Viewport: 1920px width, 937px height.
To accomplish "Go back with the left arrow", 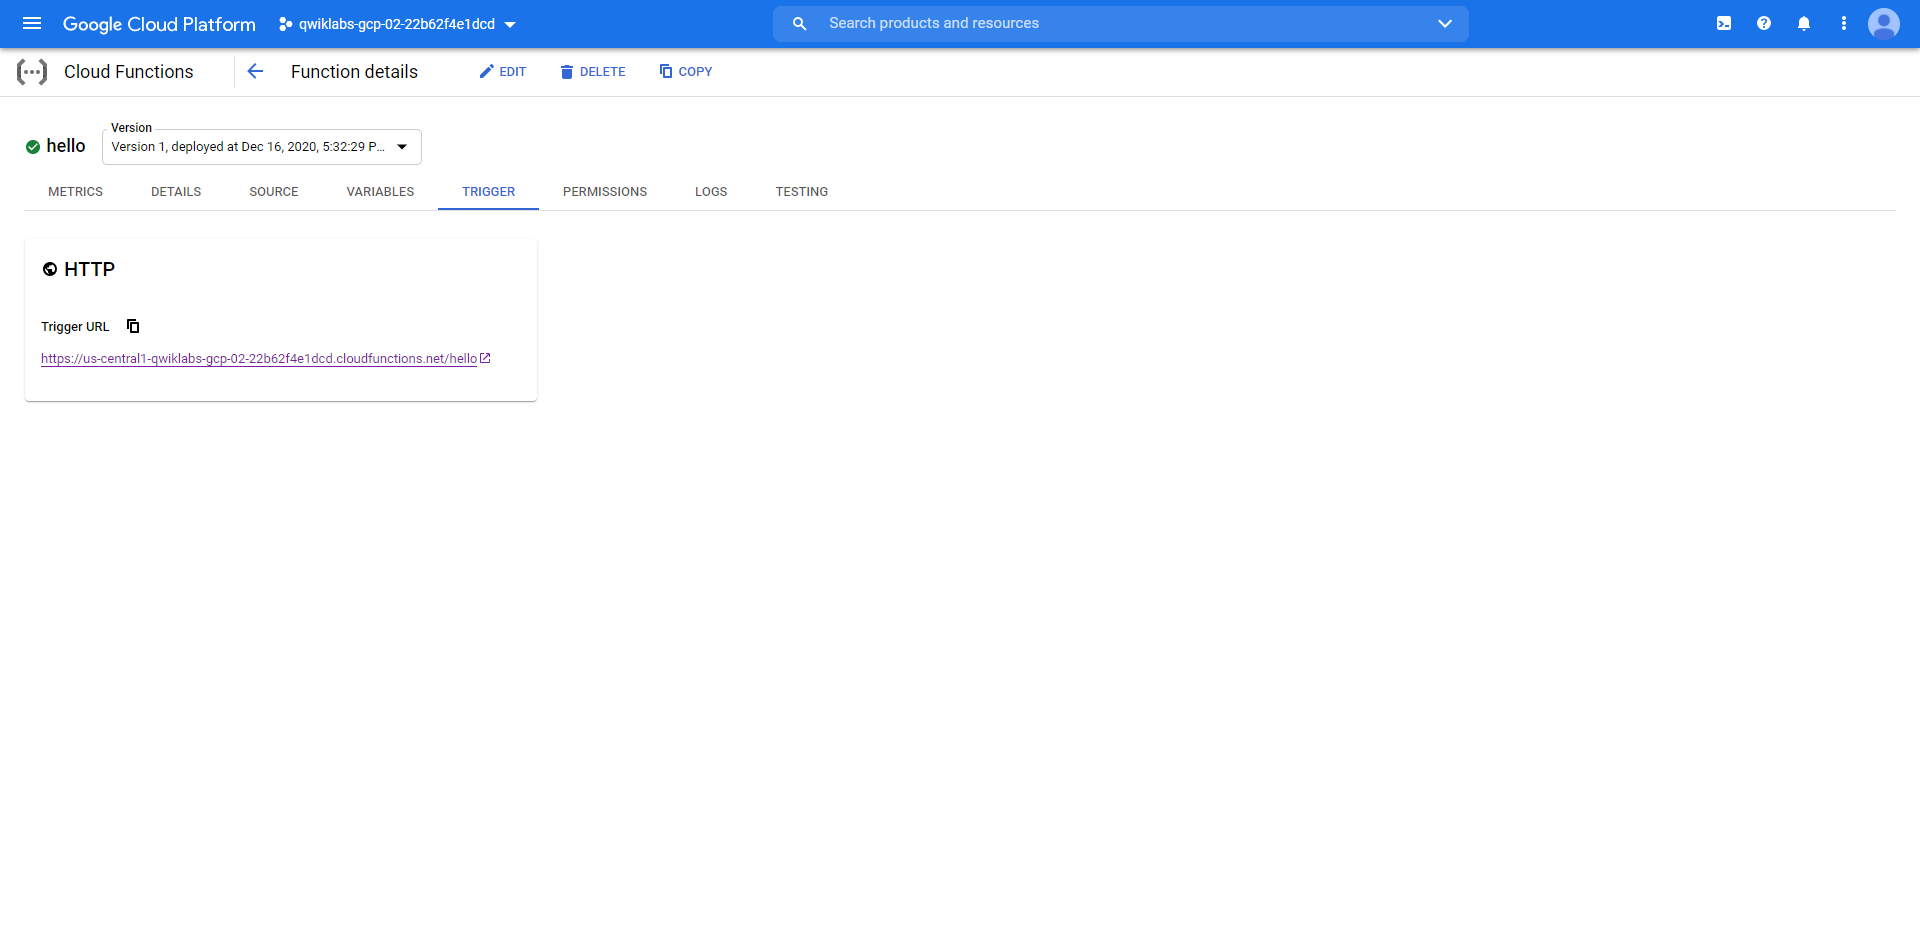I will click(255, 71).
